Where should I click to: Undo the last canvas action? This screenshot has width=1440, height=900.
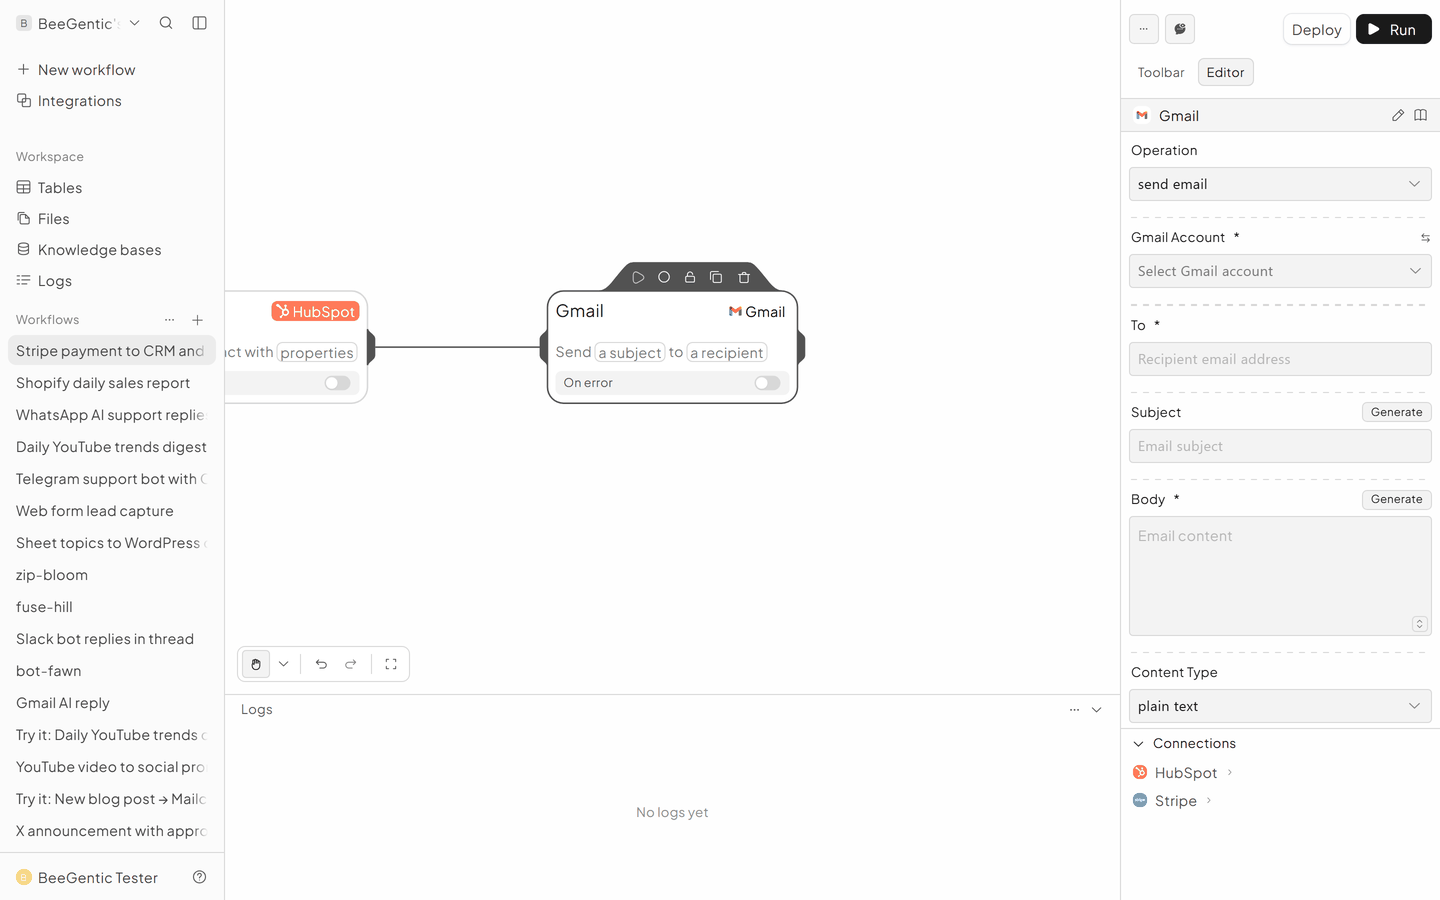point(321,664)
